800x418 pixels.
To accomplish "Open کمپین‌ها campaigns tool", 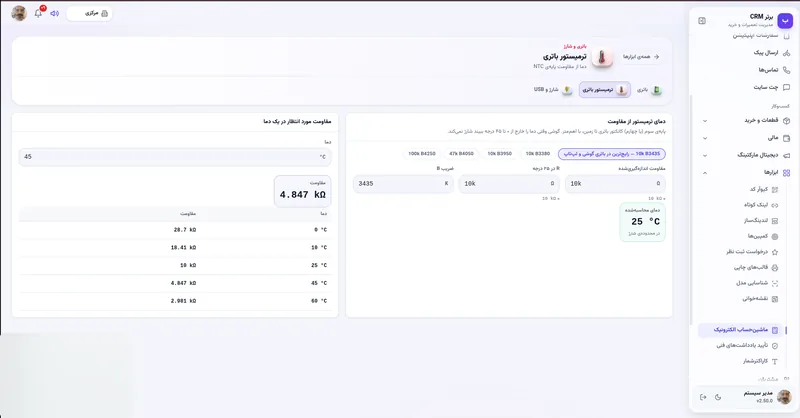I will [x=763, y=236].
